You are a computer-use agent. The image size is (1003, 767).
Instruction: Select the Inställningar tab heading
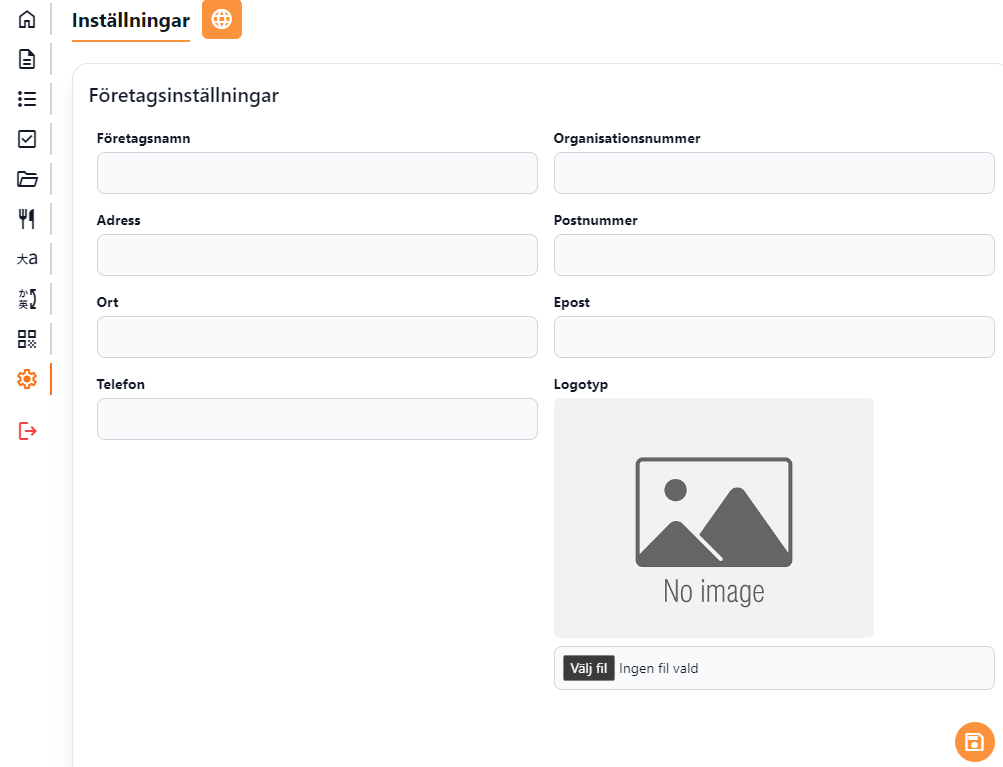131,20
